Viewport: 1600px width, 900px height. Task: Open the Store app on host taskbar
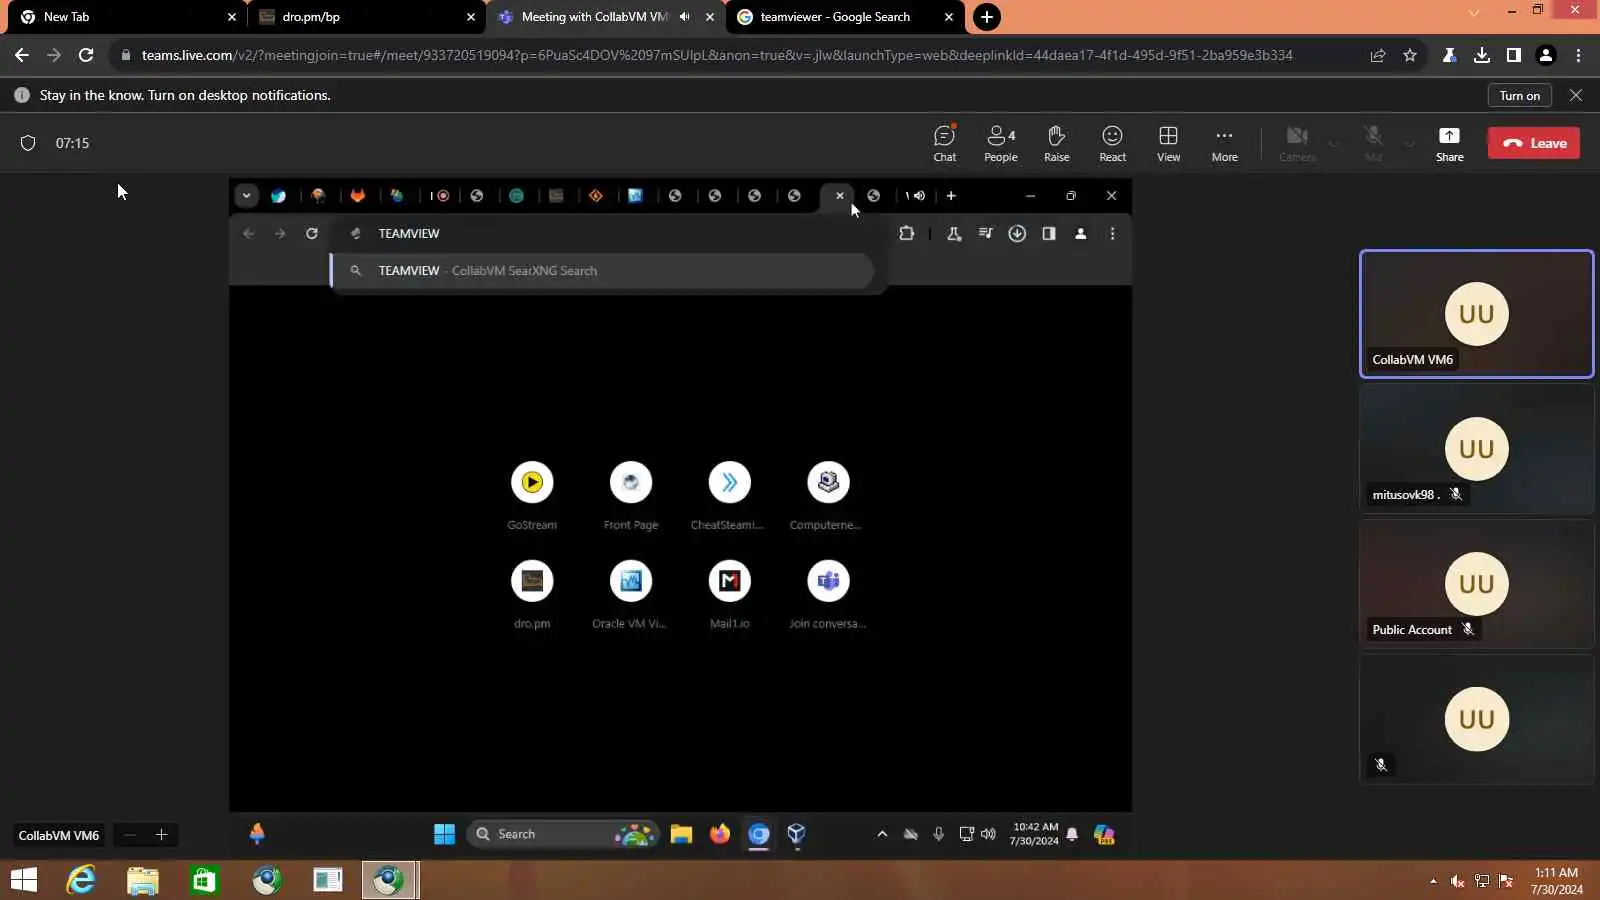click(x=204, y=880)
